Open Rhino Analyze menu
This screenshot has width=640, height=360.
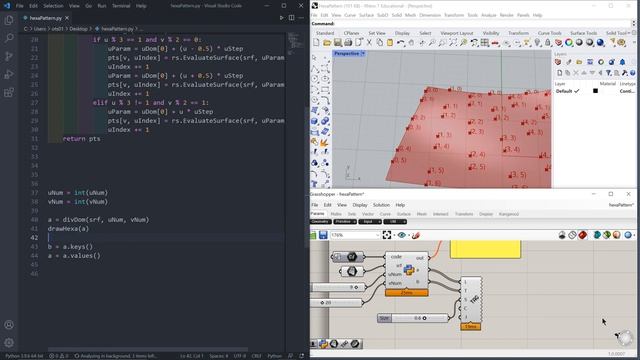[x=488, y=15]
